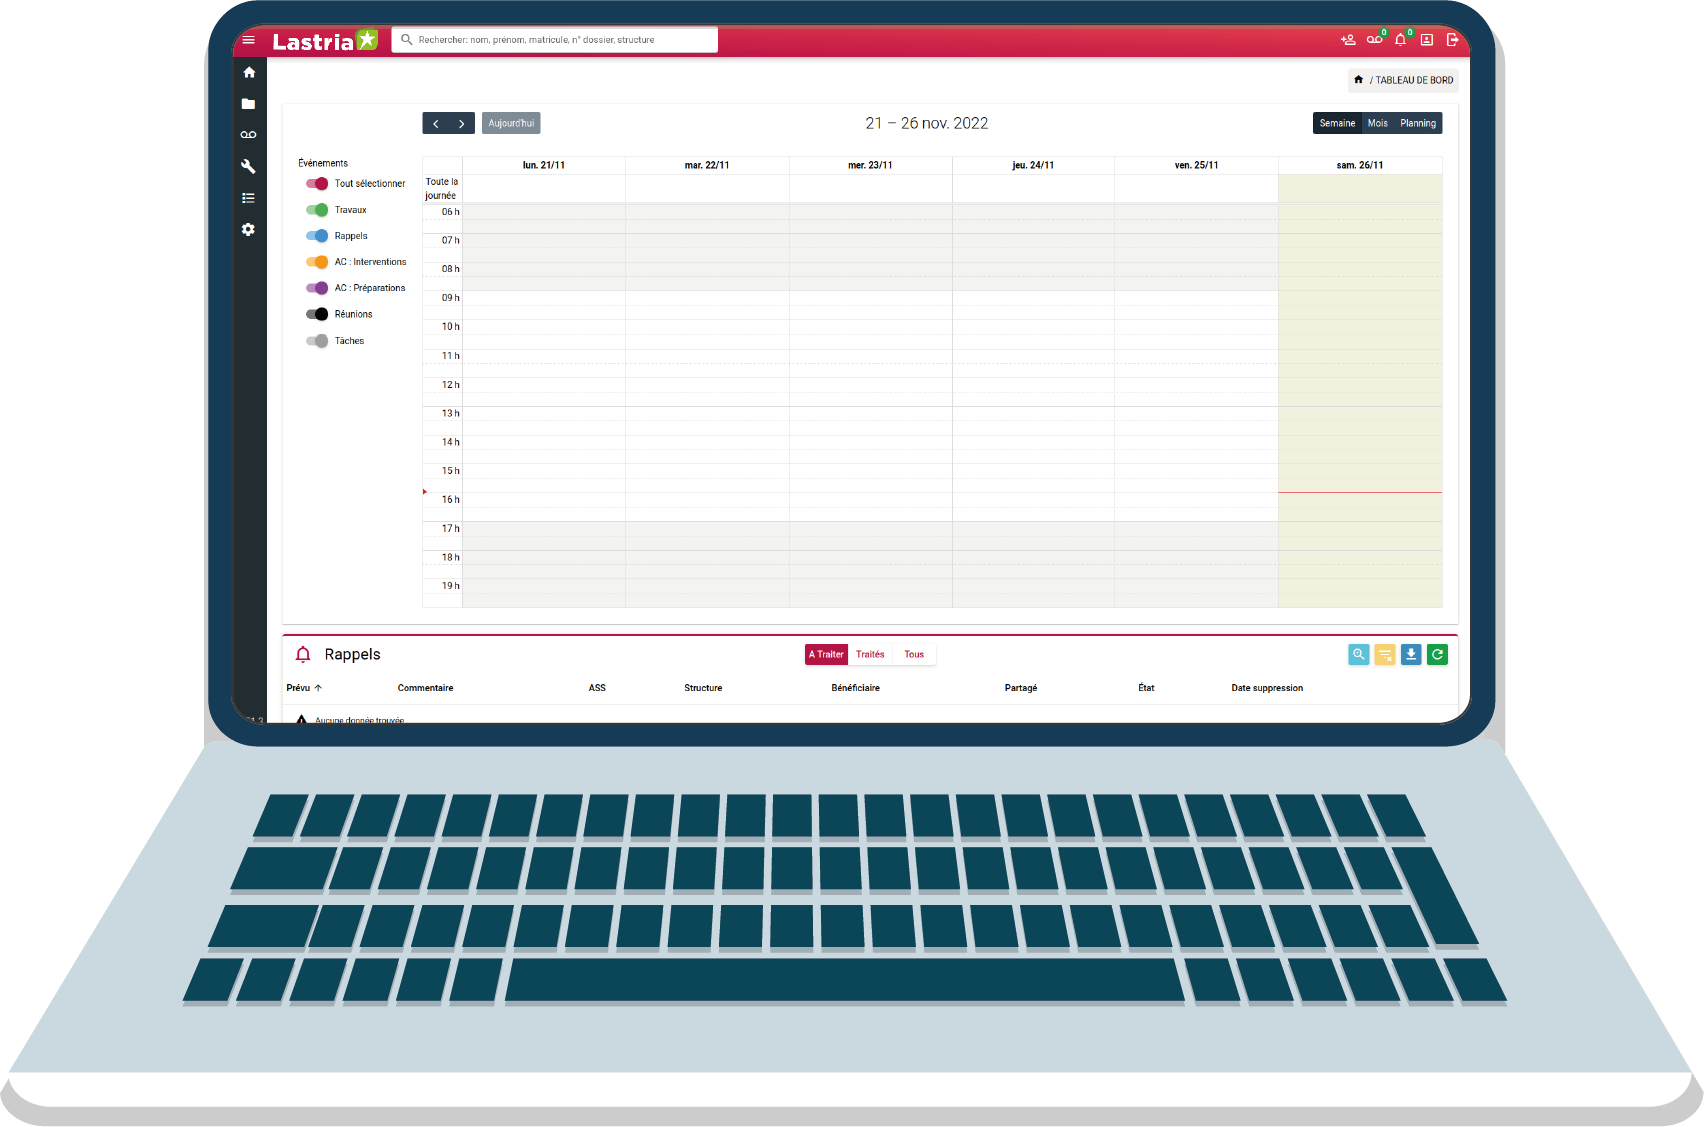
Task: Disable the Rappels events toggle
Action: coord(317,236)
